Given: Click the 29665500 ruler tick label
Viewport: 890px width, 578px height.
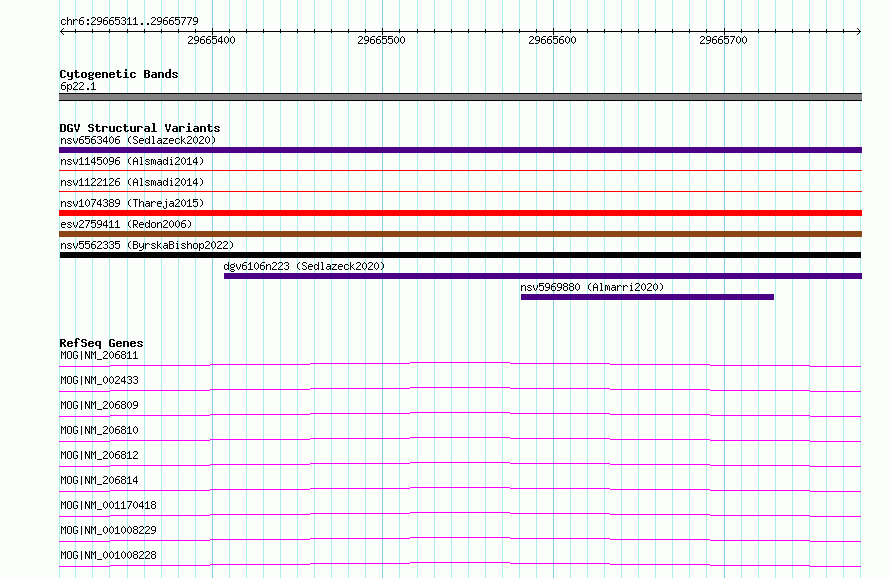Looking at the screenshot, I should (381, 40).
